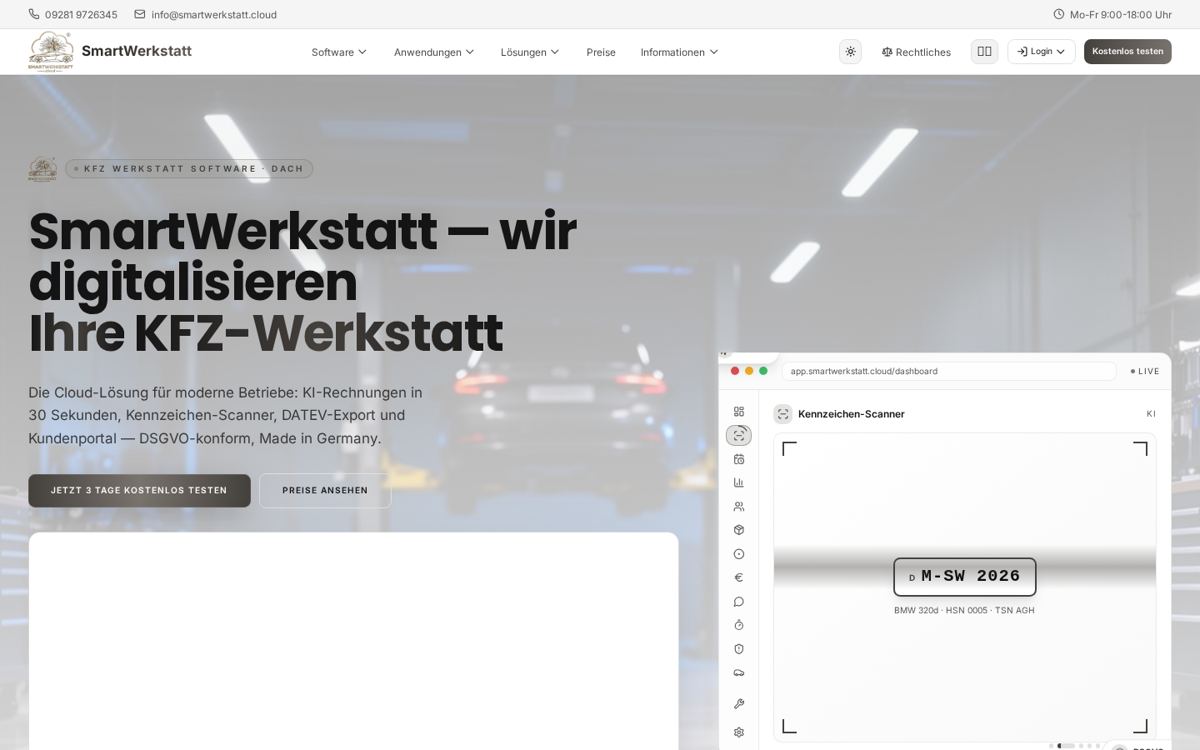Click the M-SW 2026 license plate
This screenshot has width=1200, height=750.
click(964, 577)
